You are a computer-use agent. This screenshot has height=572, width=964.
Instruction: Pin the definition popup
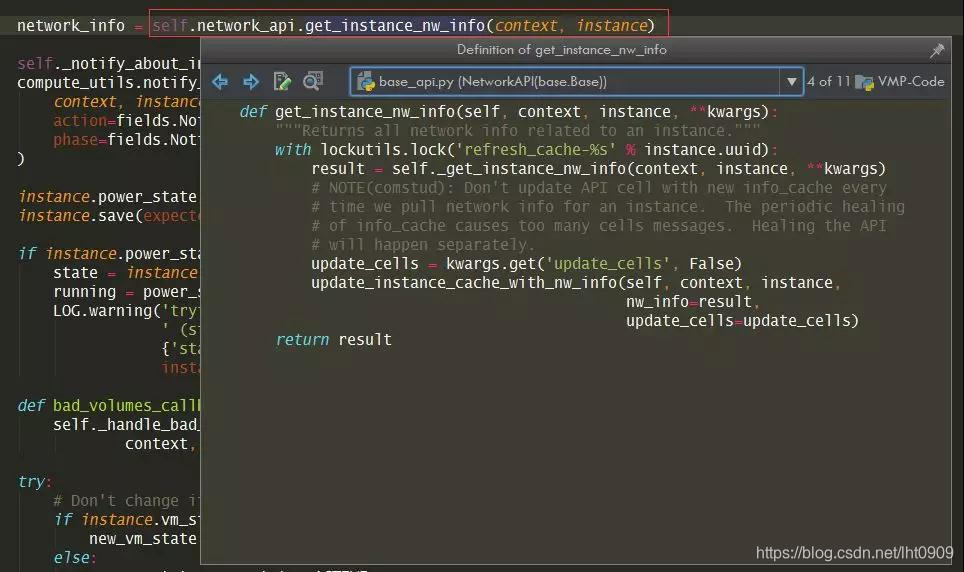click(937, 50)
